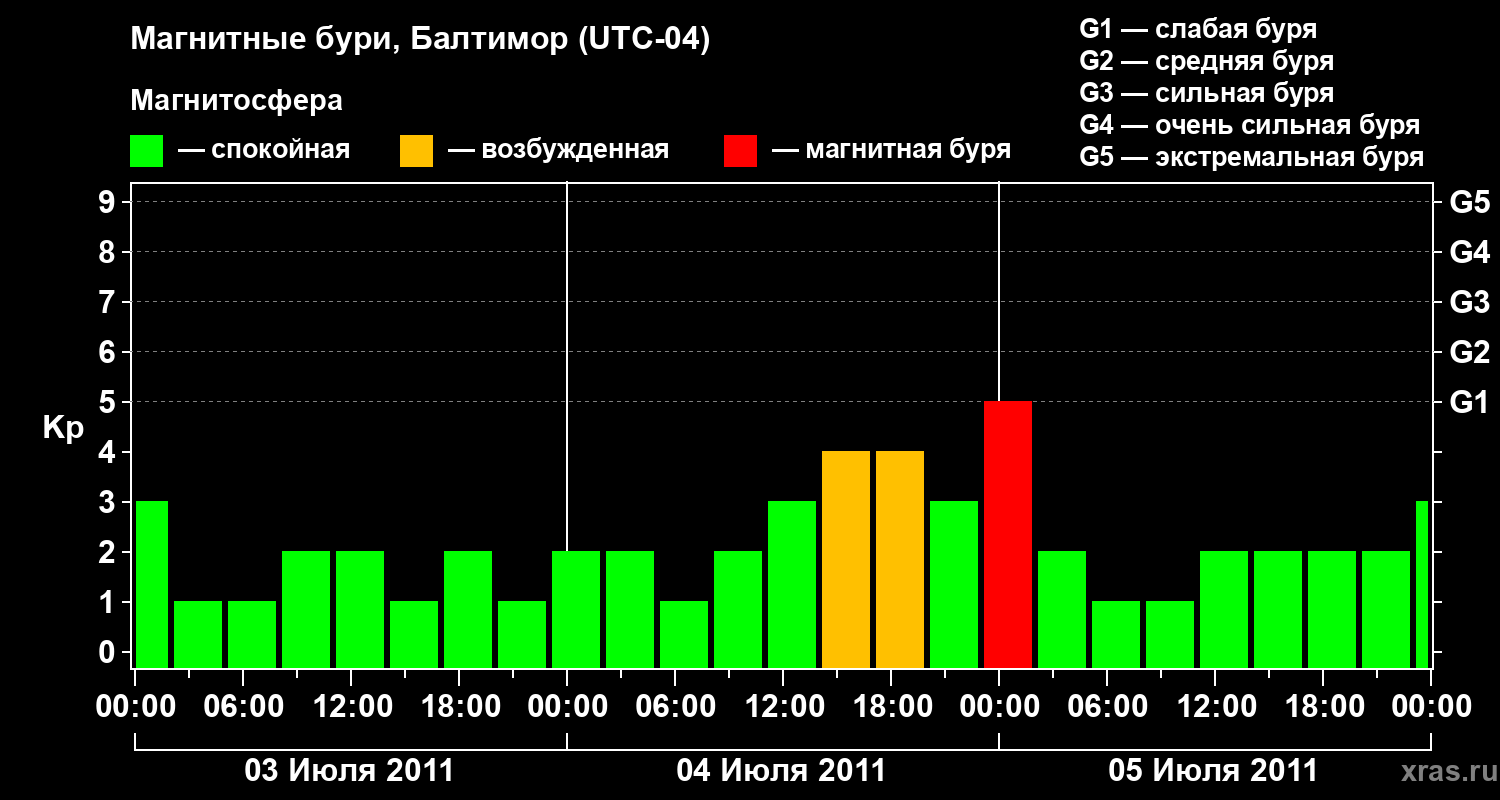This screenshot has height=800, width=1500.
Task: Click the 'G4' right axis label
Action: coord(1469,252)
